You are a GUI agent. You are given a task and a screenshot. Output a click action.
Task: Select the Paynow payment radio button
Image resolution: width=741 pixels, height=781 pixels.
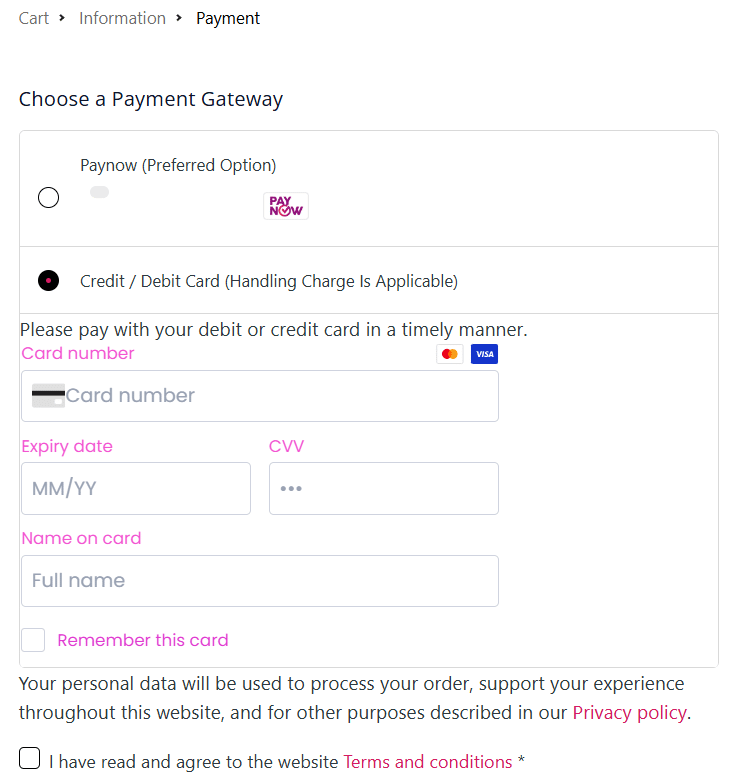48,197
